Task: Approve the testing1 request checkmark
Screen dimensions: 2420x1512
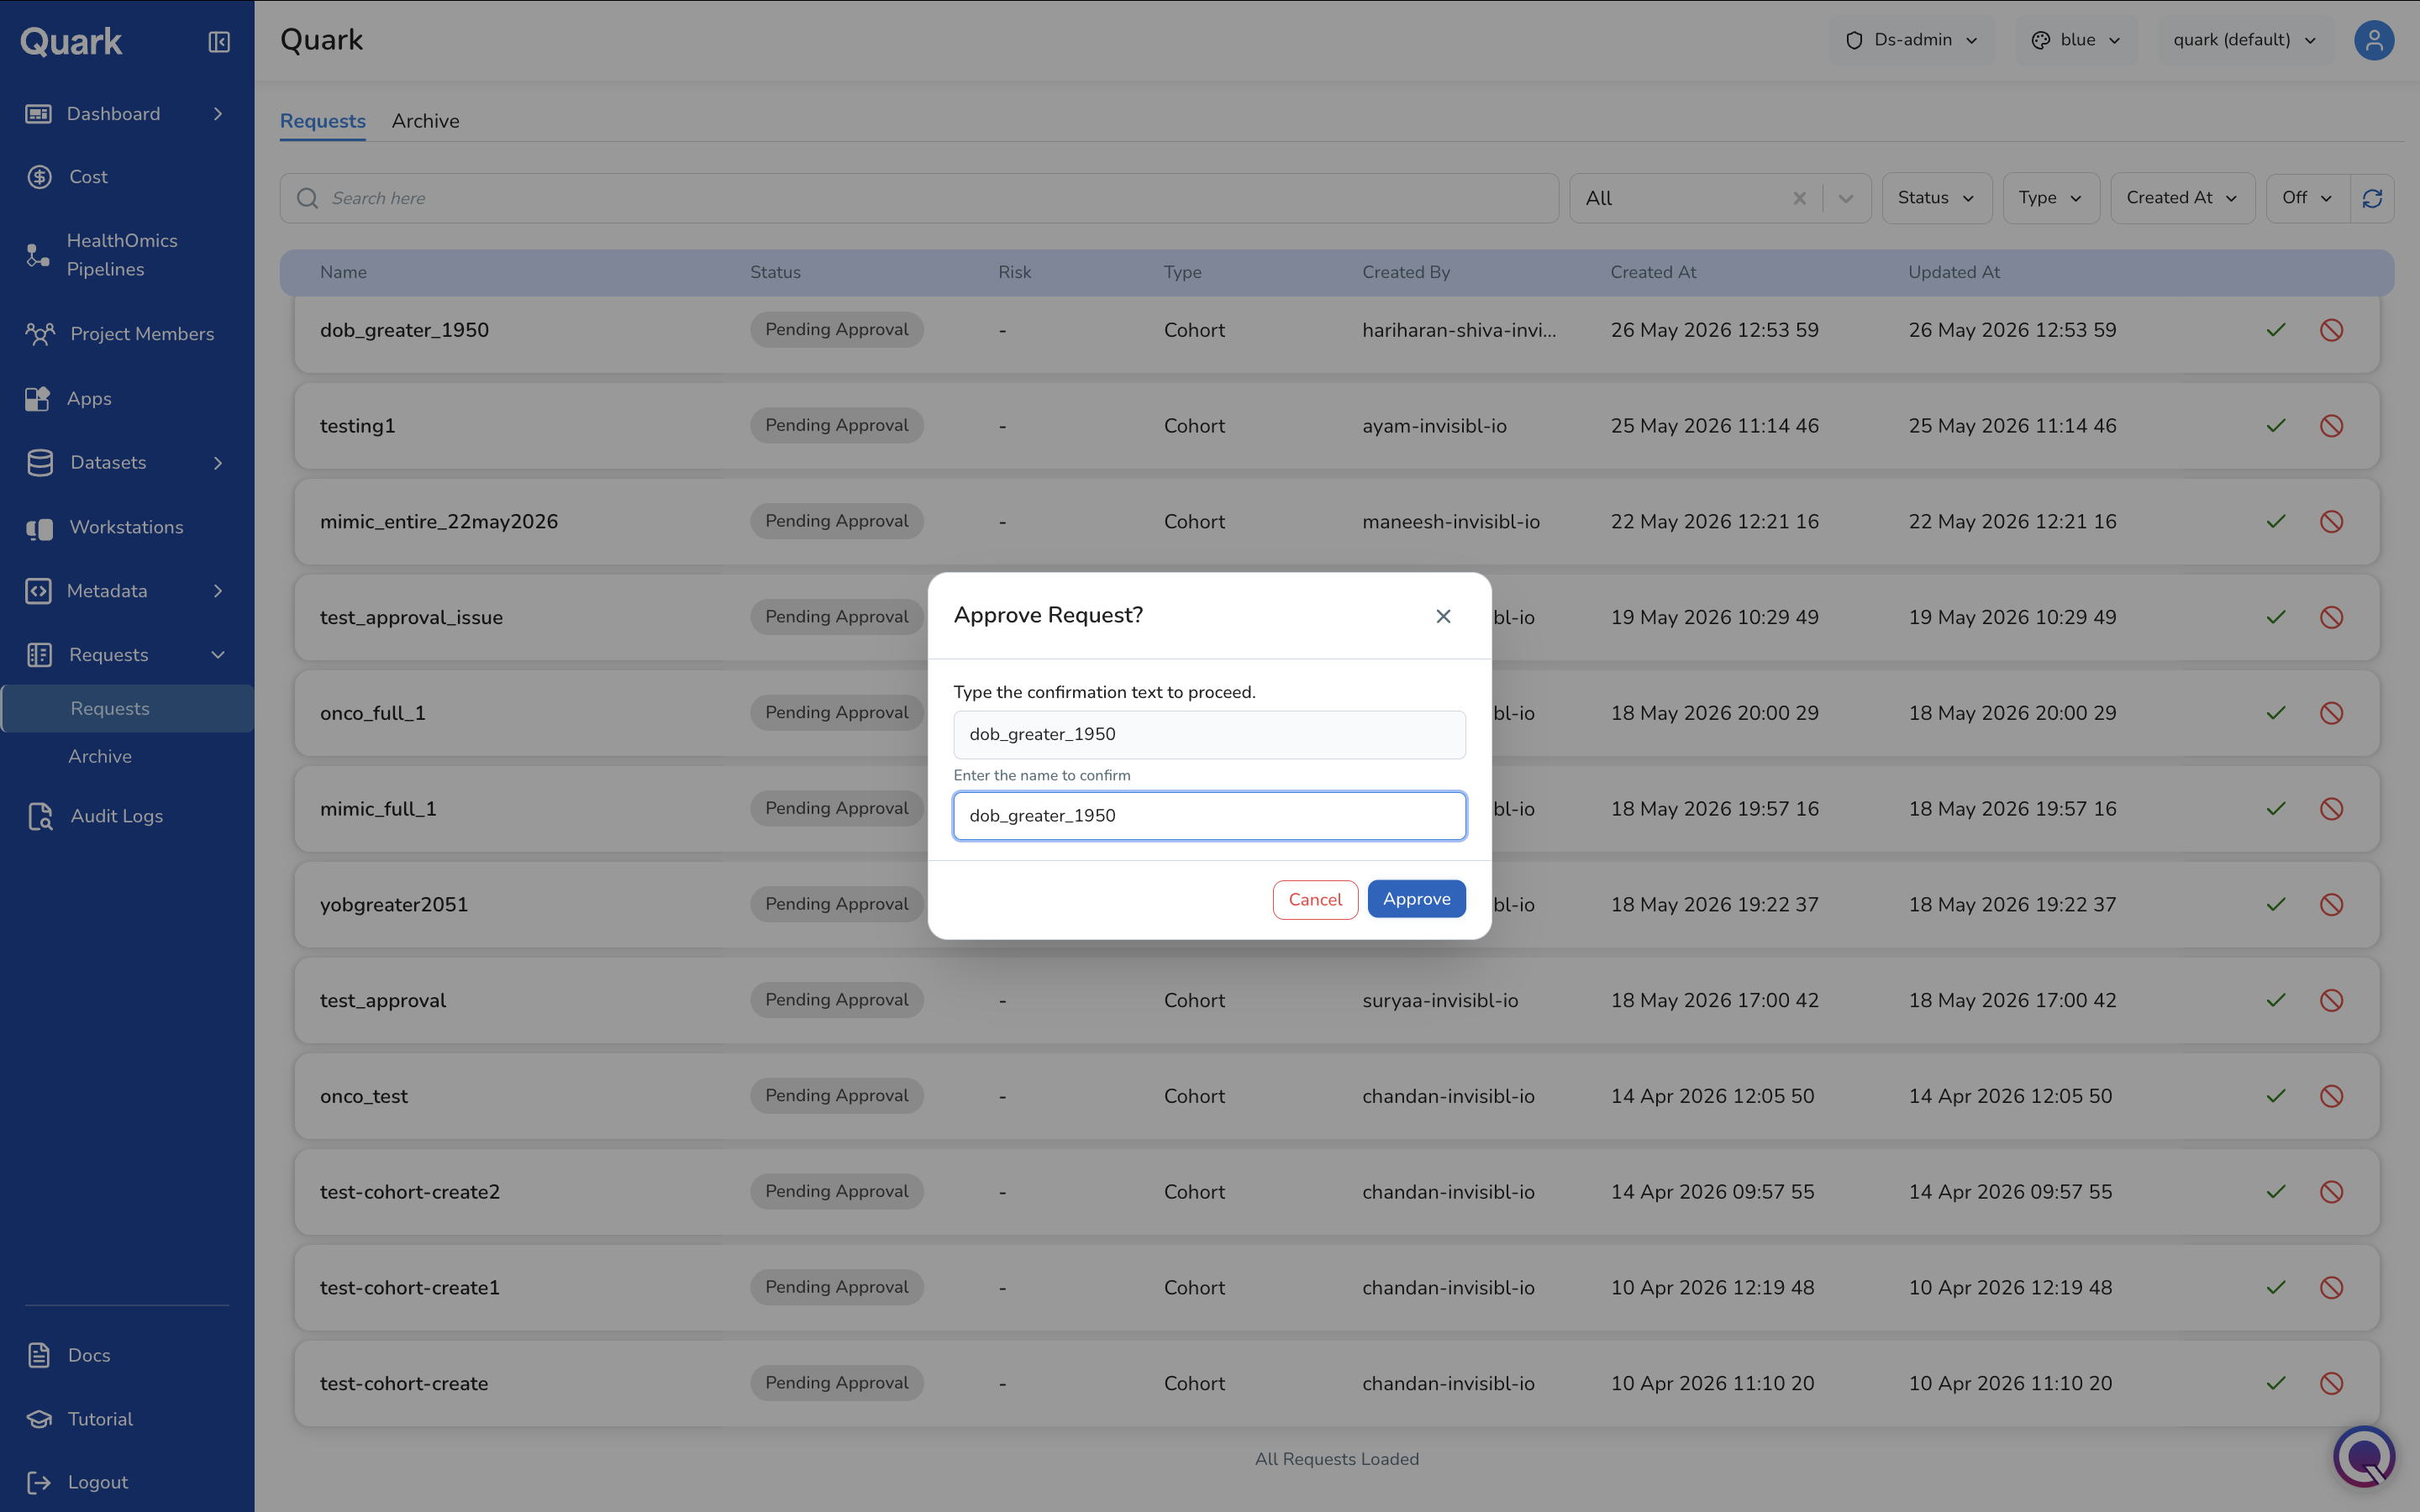Action: pyautogui.click(x=2276, y=426)
